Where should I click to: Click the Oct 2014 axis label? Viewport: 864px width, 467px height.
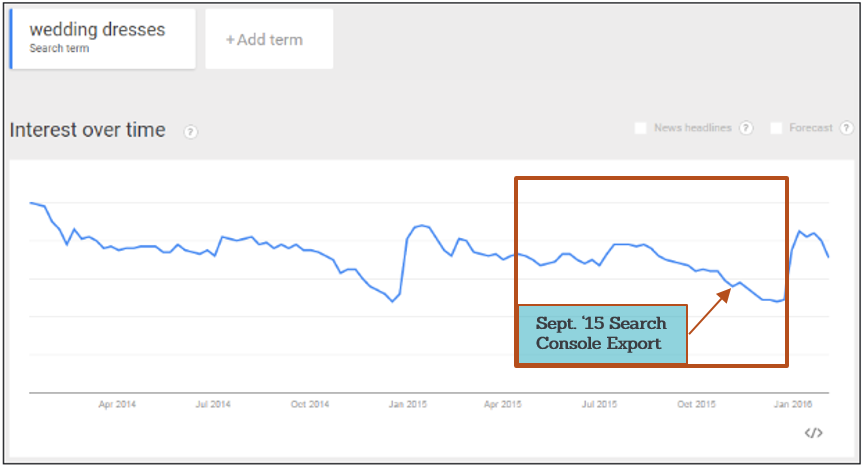(310, 405)
